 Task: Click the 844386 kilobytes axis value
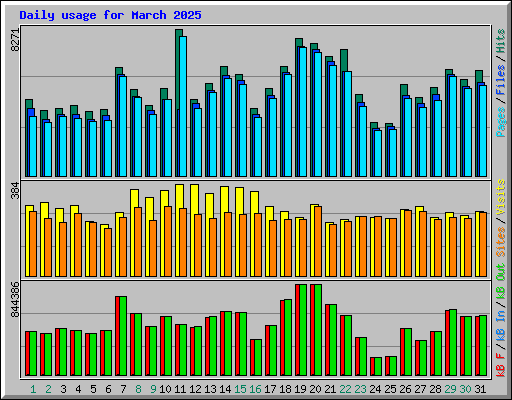click(x=15, y=299)
